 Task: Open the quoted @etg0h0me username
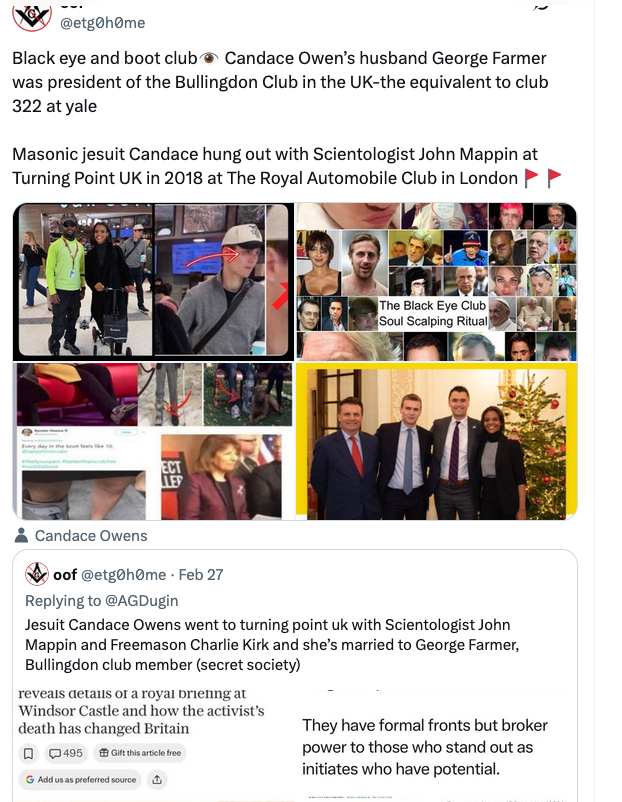coord(123,575)
